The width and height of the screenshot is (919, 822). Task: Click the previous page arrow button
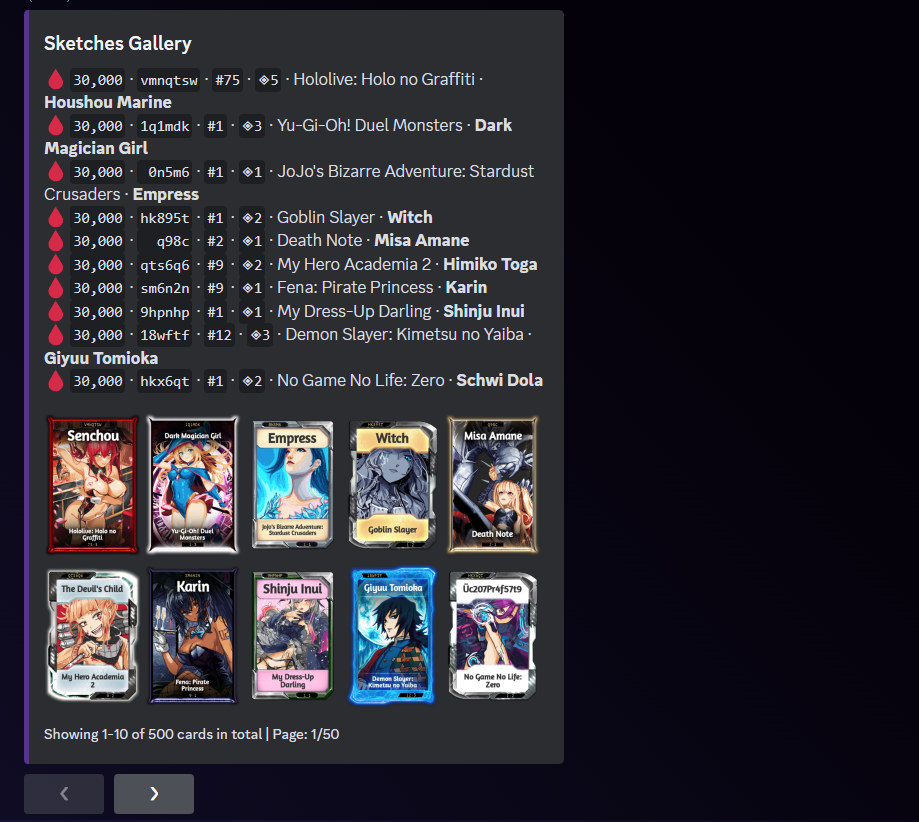pos(64,793)
